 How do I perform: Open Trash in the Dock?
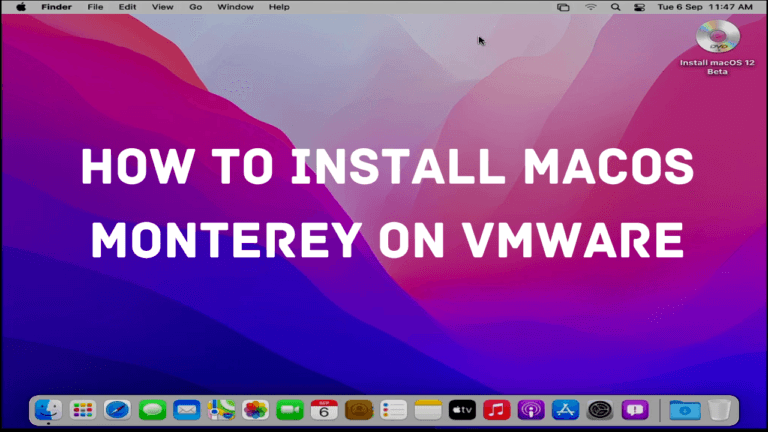pos(719,410)
